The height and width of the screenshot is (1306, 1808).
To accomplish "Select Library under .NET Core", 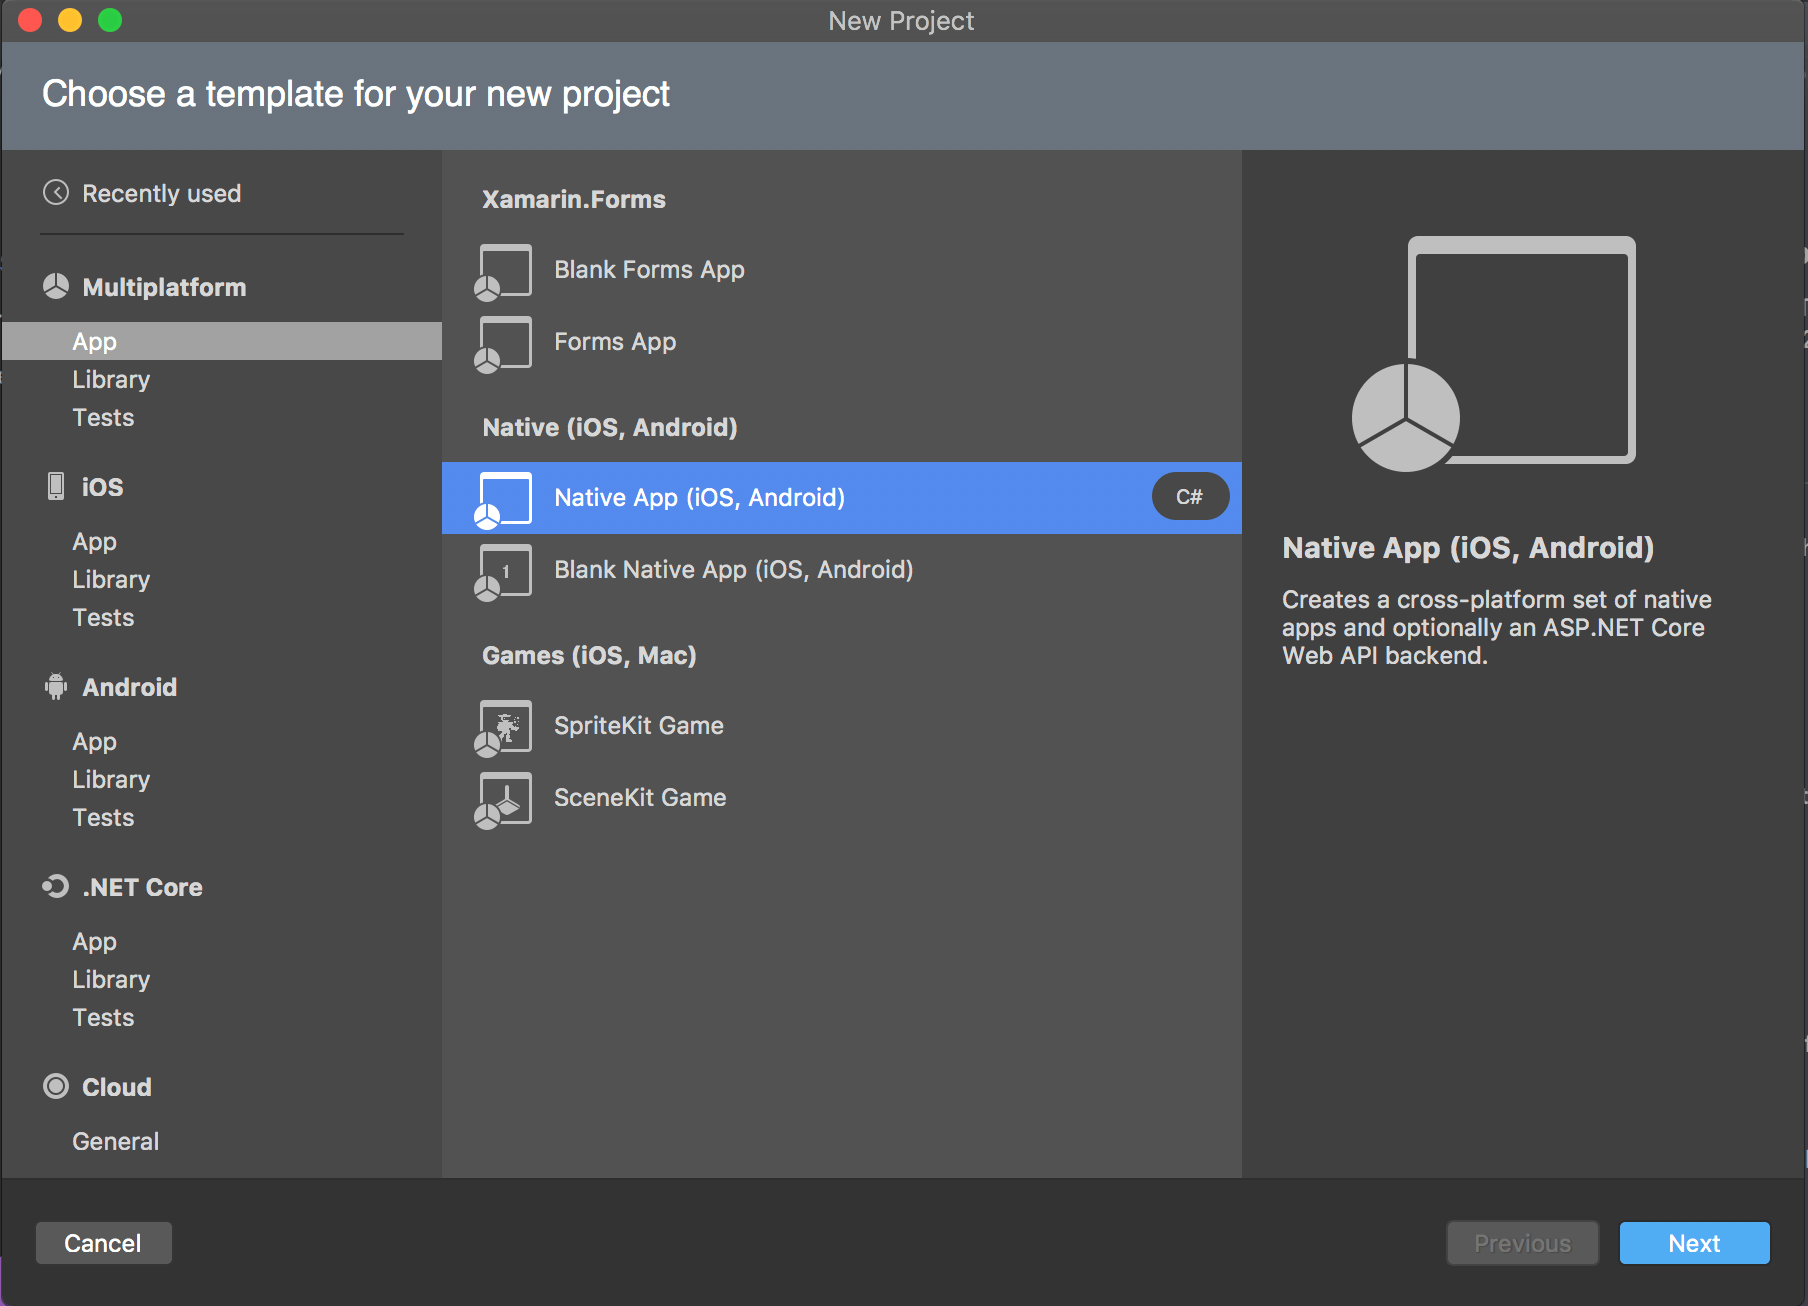I will coord(111,979).
